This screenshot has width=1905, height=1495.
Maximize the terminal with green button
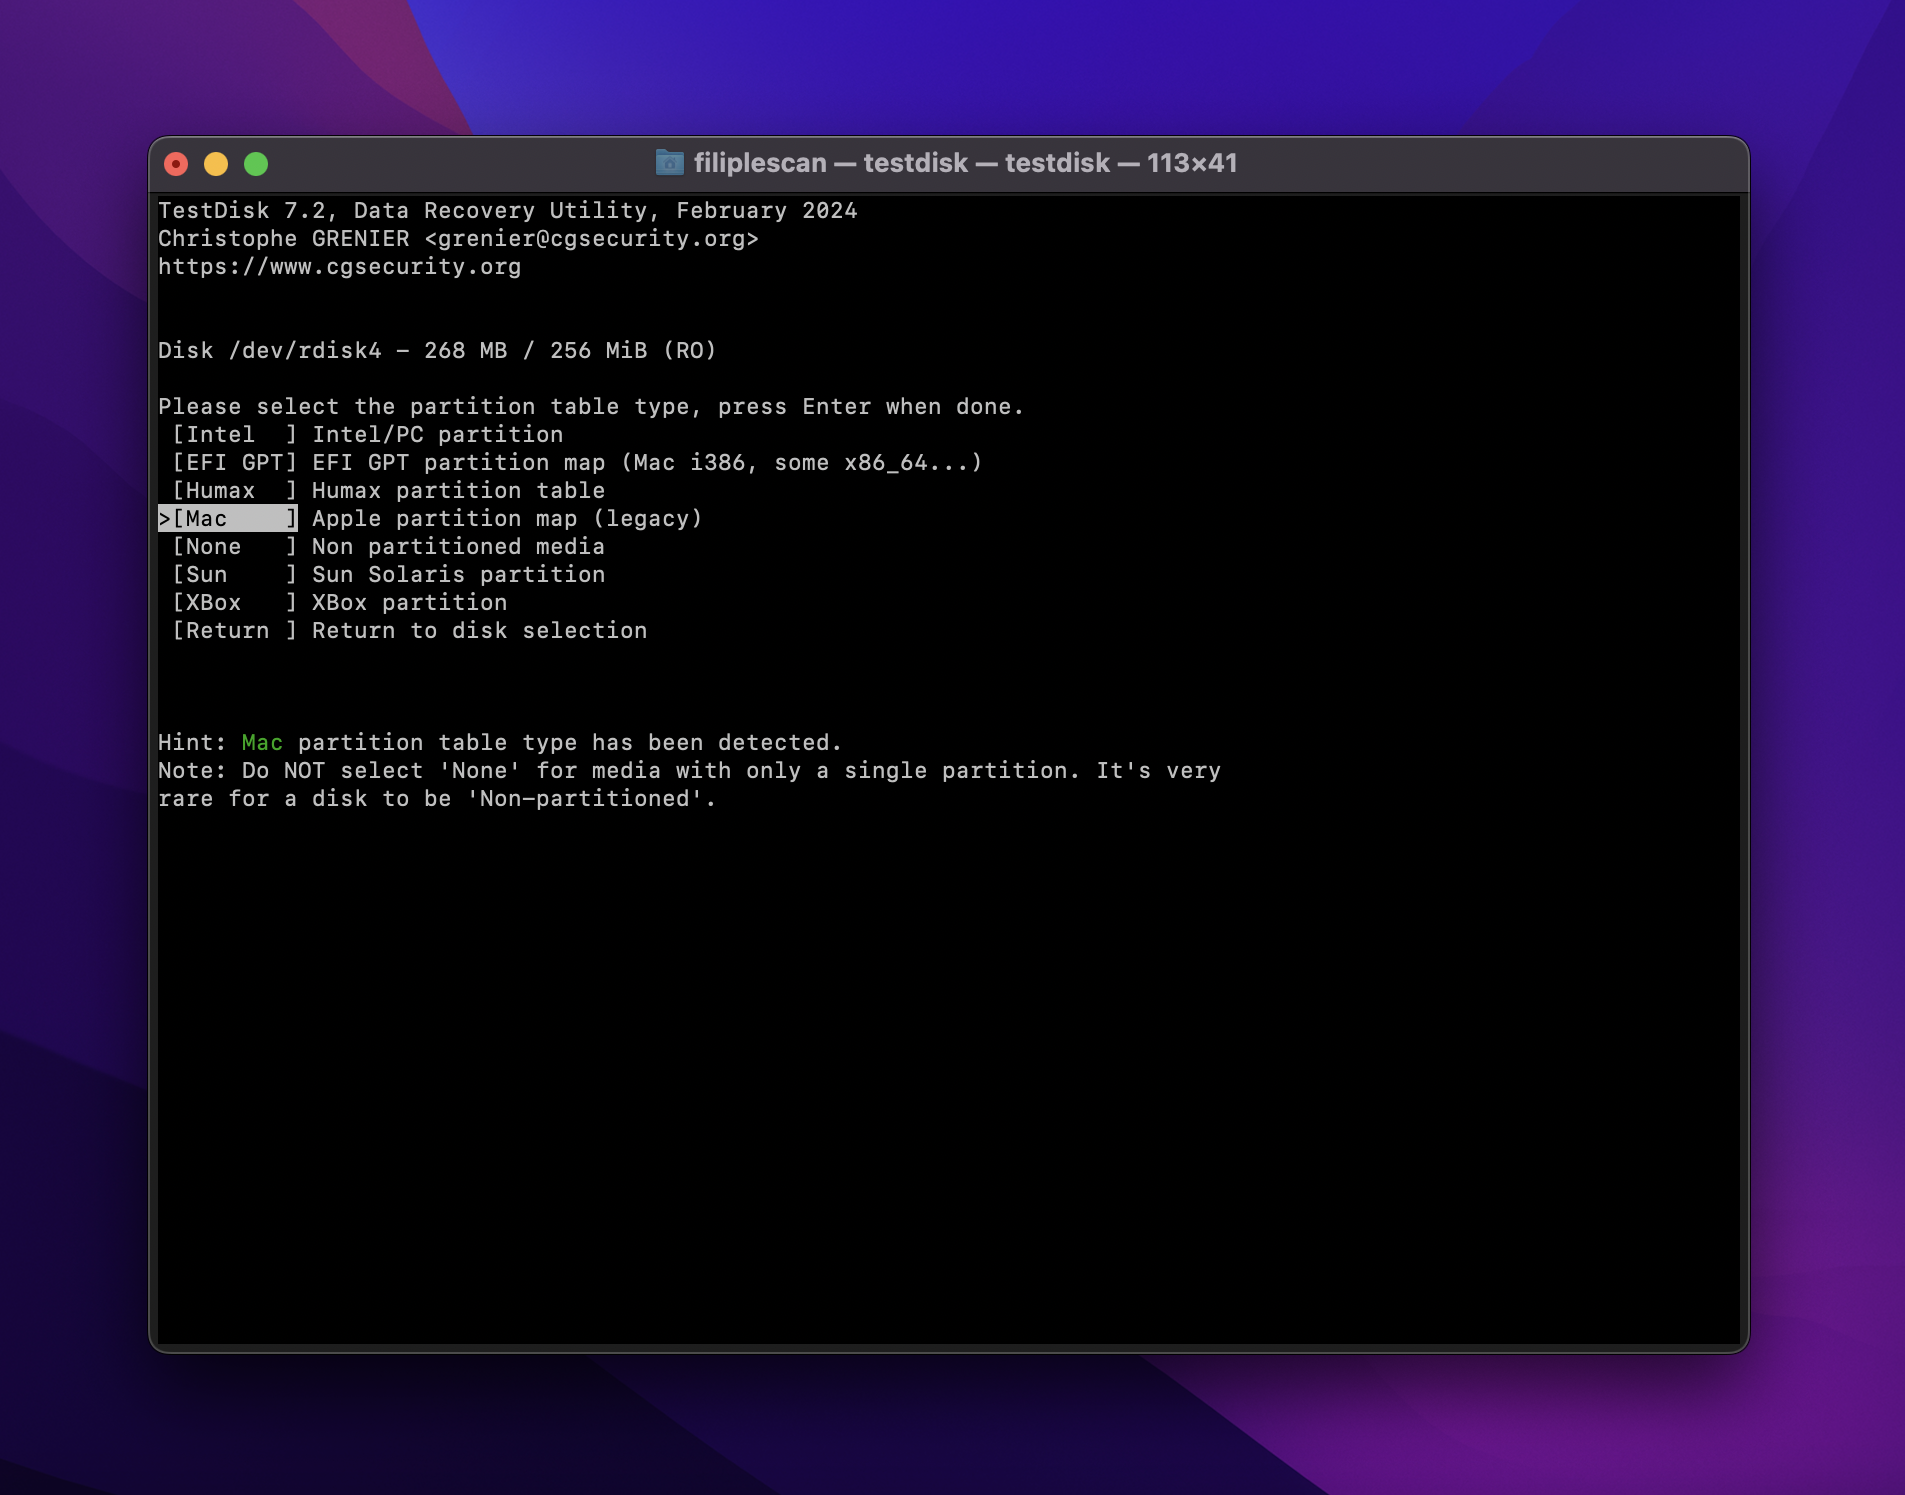(x=256, y=164)
